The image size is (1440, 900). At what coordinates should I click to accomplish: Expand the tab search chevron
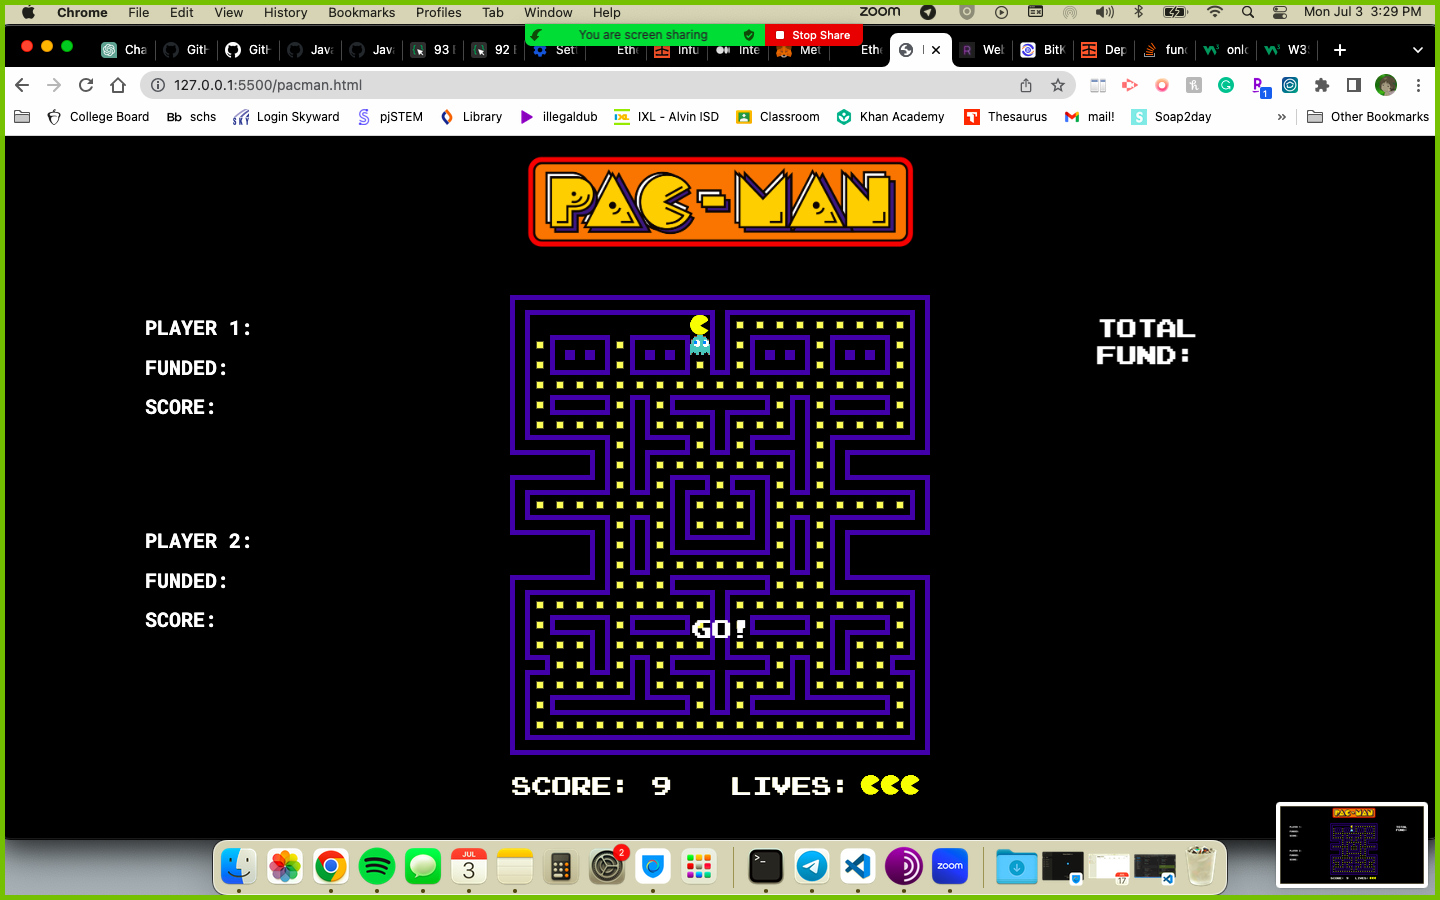(x=1417, y=50)
